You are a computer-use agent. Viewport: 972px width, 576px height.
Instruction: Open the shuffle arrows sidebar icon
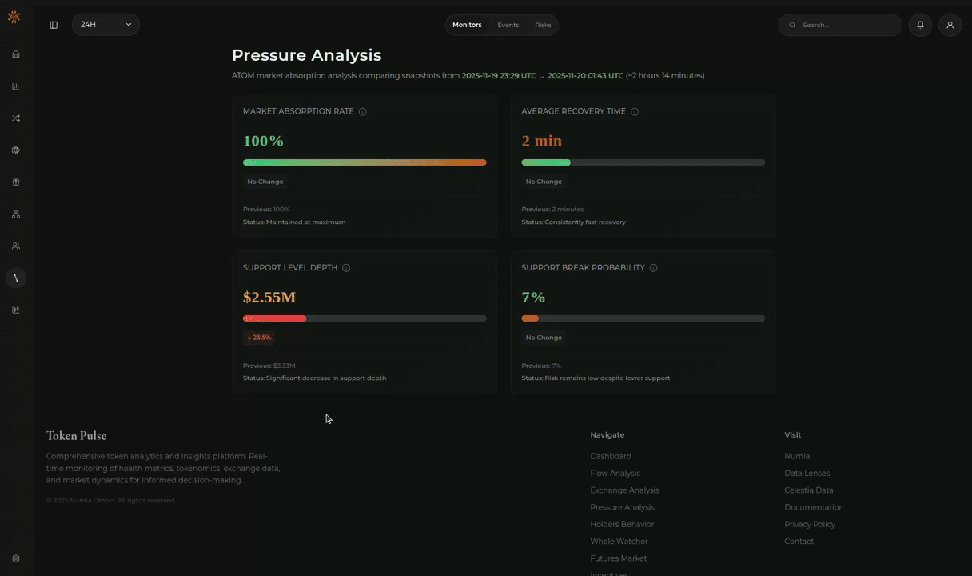click(x=16, y=118)
